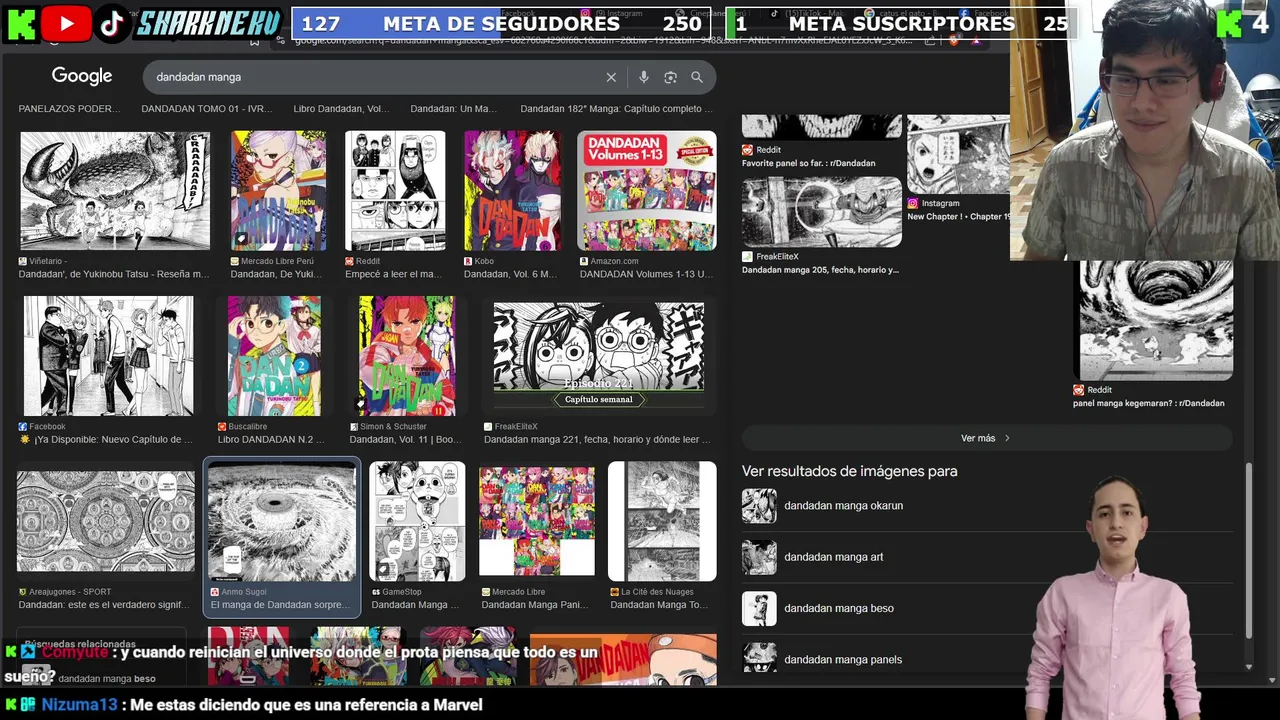The image size is (1280, 720).
Task: Open the La Cité des Nuages thumbnail
Action: click(662, 521)
